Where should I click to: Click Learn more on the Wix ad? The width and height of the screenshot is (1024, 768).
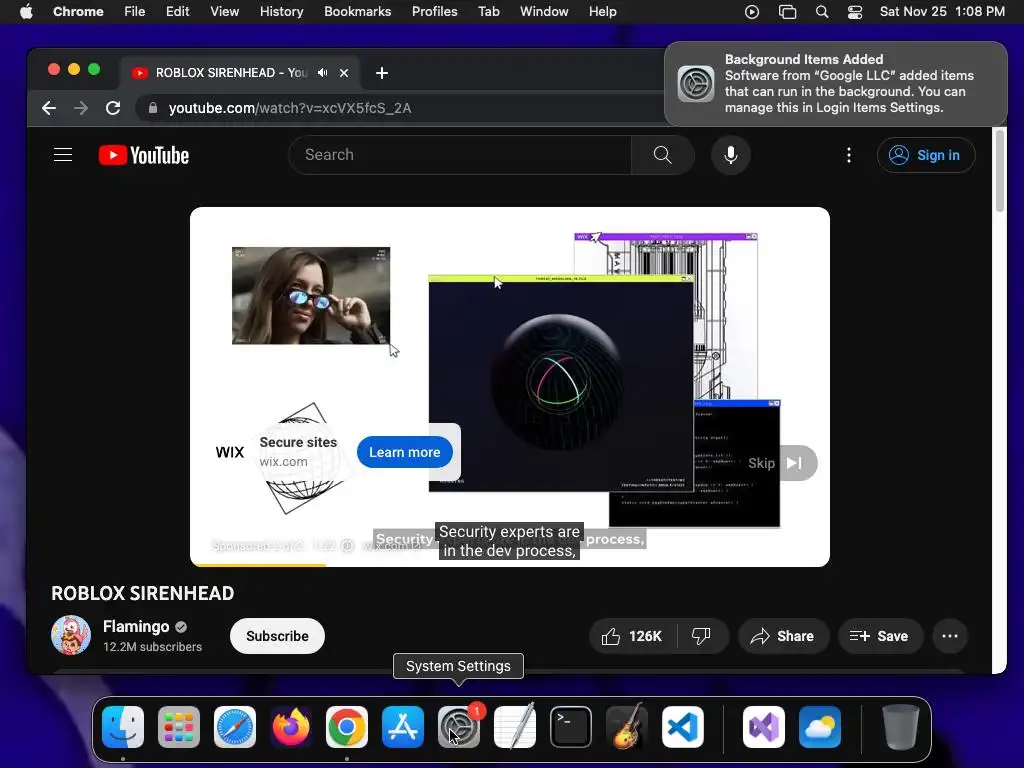(405, 452)
